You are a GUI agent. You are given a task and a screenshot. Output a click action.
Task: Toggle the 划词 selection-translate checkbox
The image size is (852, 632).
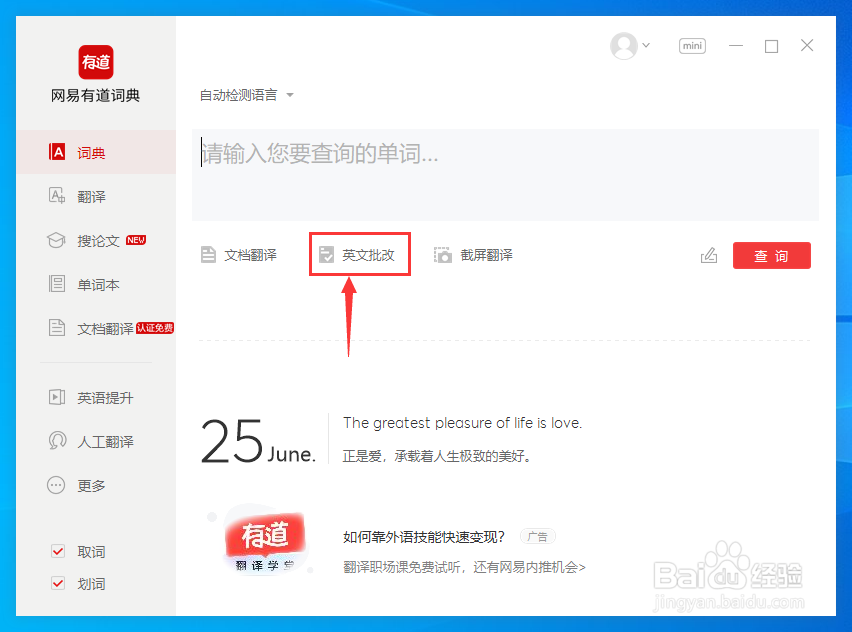pos(58,583)
